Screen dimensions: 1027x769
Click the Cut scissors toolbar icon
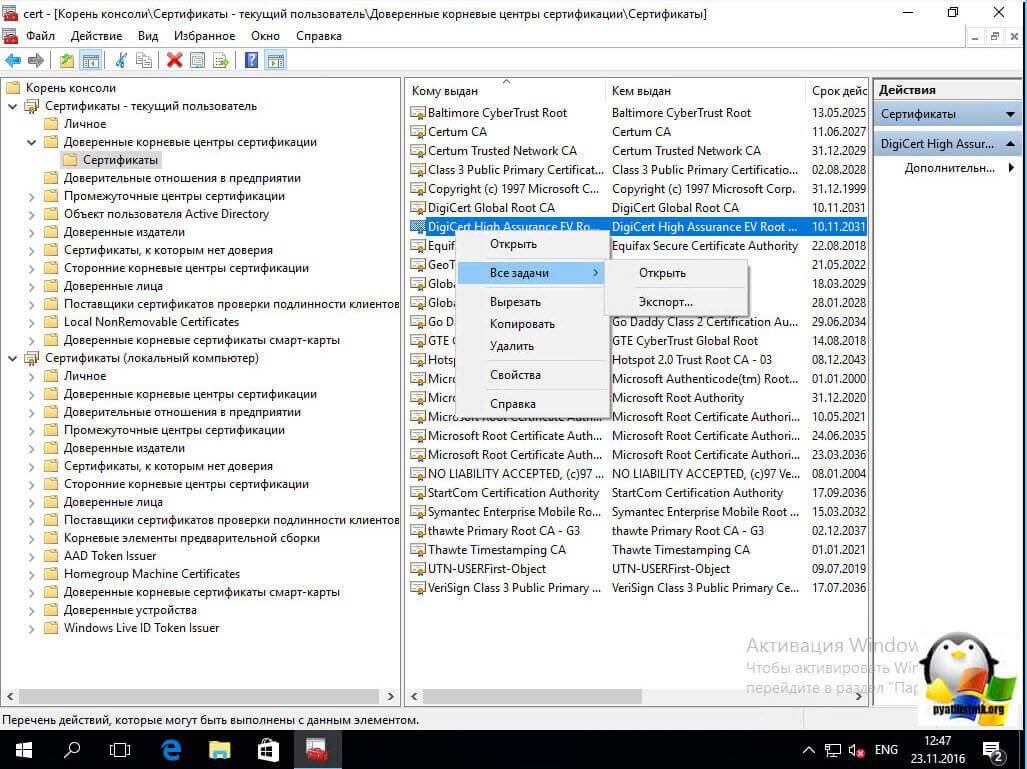(121, 61)
